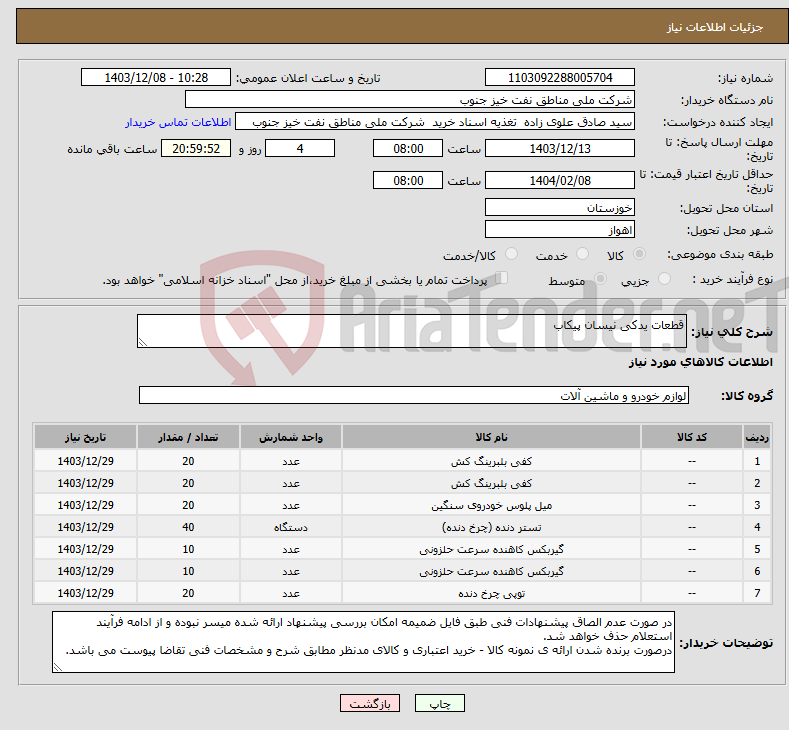
Task: Click unit دستگاه in row 4
Action: click(291, 527)
